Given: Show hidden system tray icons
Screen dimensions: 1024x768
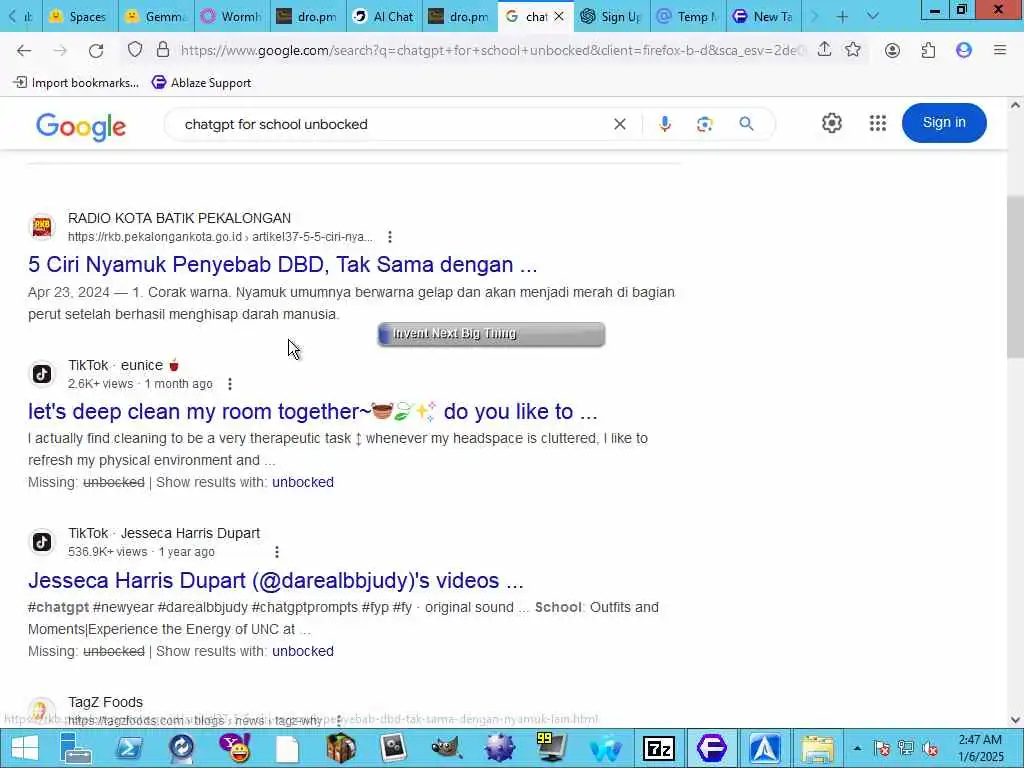Looking at the screenshot, I should click(857, 748).
